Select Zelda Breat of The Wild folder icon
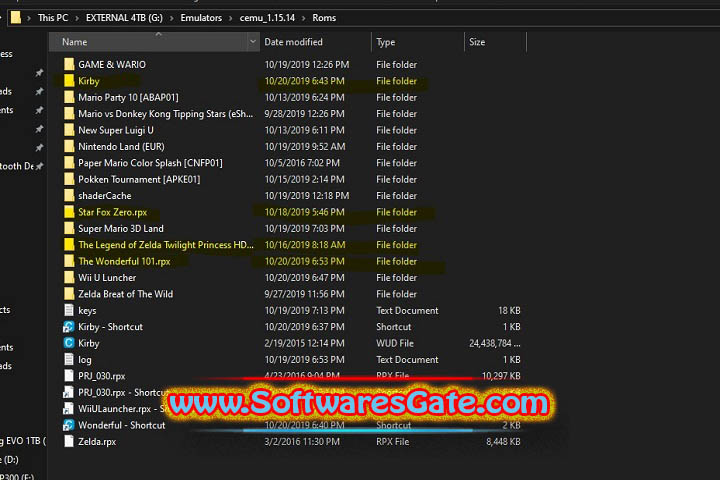Screen dimensions: 720x480 (x=69, y=294)
